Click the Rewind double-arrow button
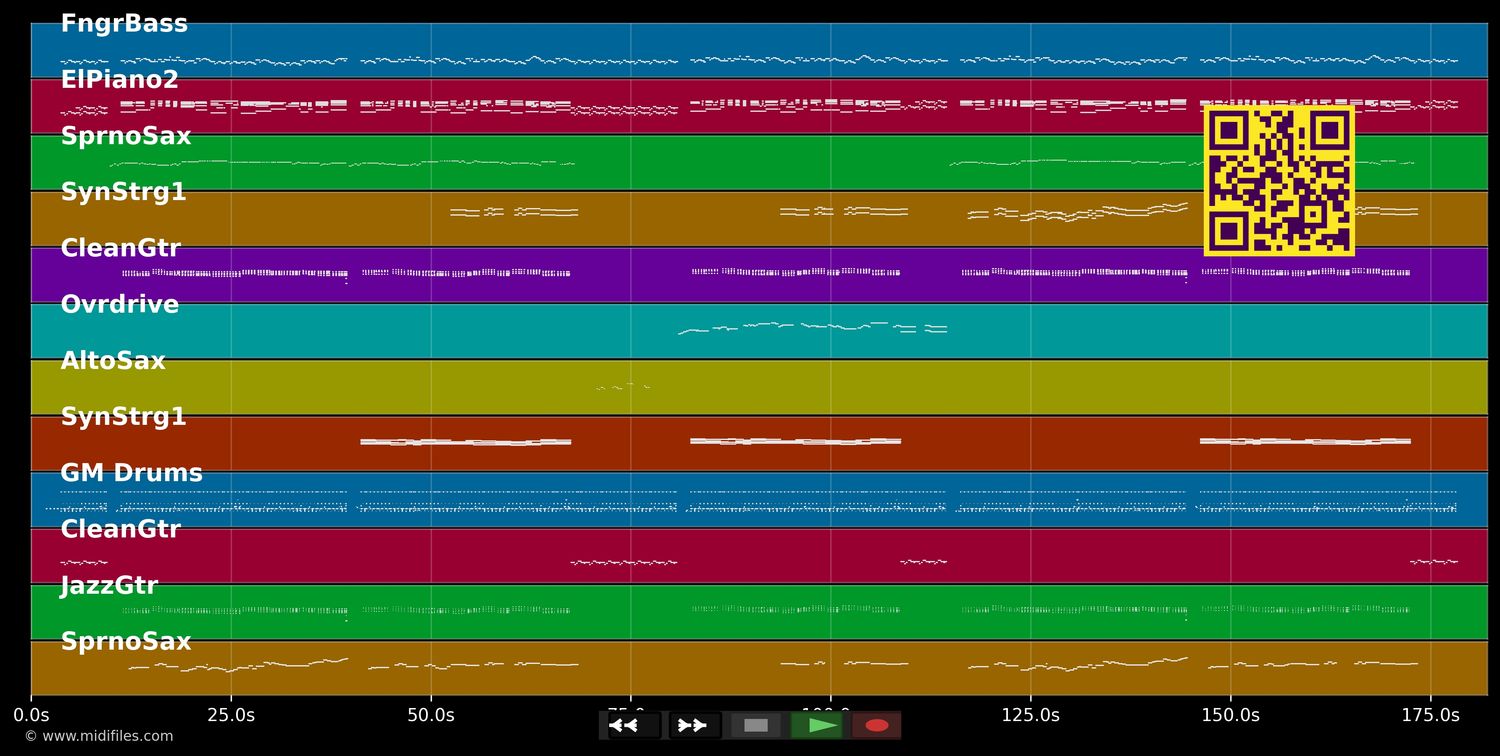Viewport: 1500px width, 756px height. 632,725
